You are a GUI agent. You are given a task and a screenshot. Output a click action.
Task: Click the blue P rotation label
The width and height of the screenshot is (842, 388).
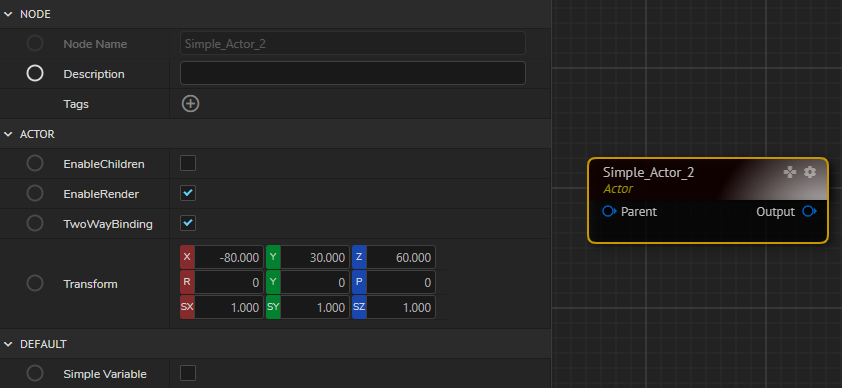(x=359, y=282)
